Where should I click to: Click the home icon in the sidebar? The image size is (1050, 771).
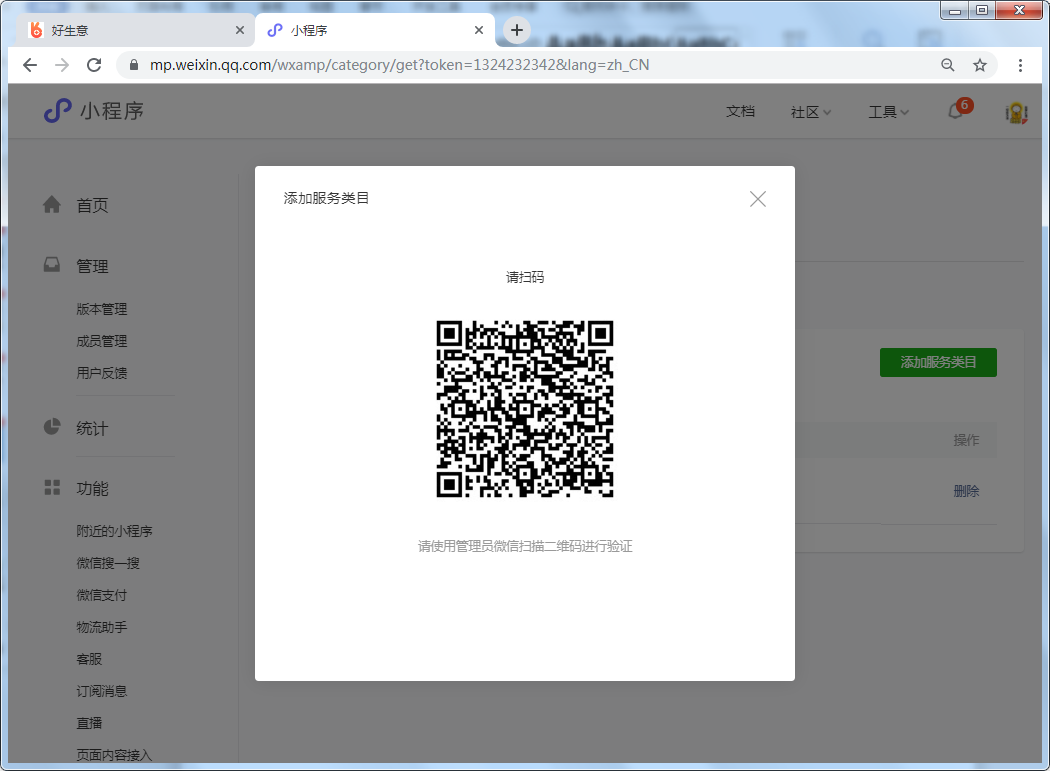tap(52, 204)
